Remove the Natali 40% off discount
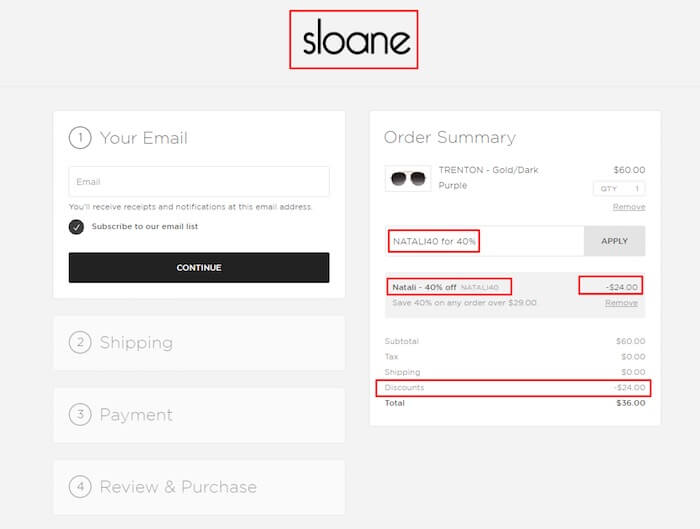The width and height of the screenshot is (700, 529). (621, 303)
